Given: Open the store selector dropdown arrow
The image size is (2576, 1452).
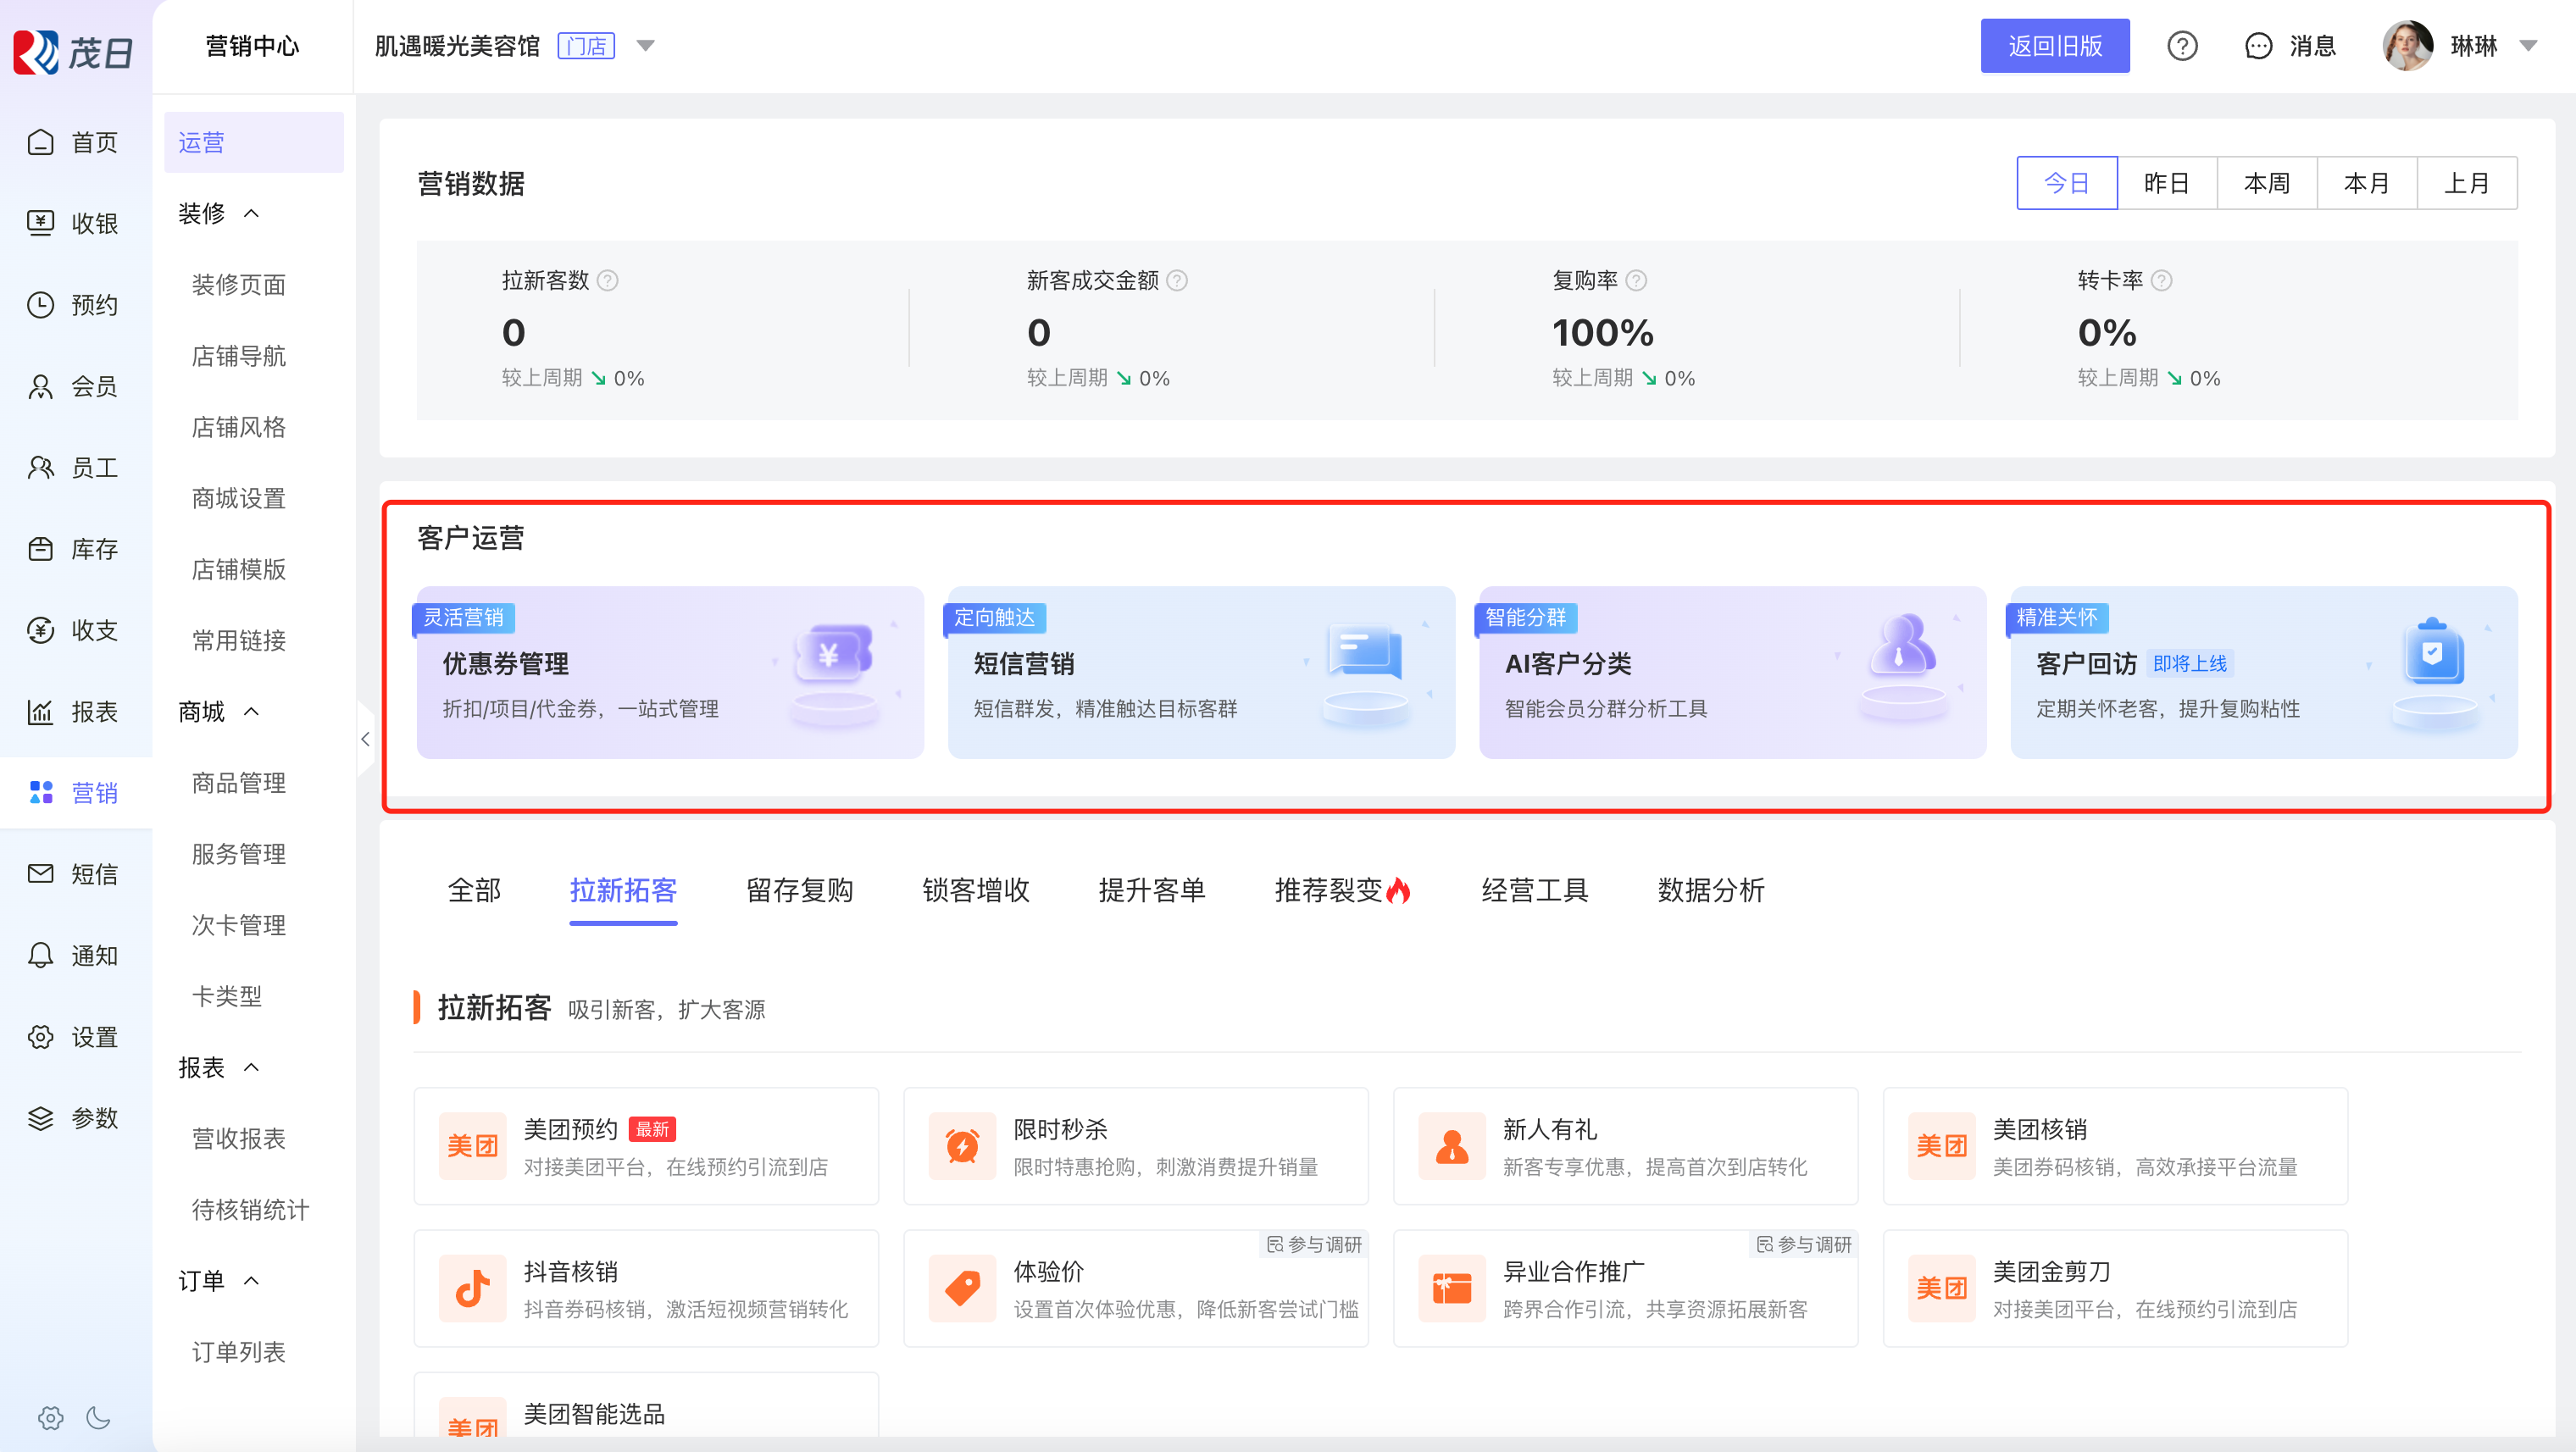Looking at the screenshot, I should coord(645,46).
